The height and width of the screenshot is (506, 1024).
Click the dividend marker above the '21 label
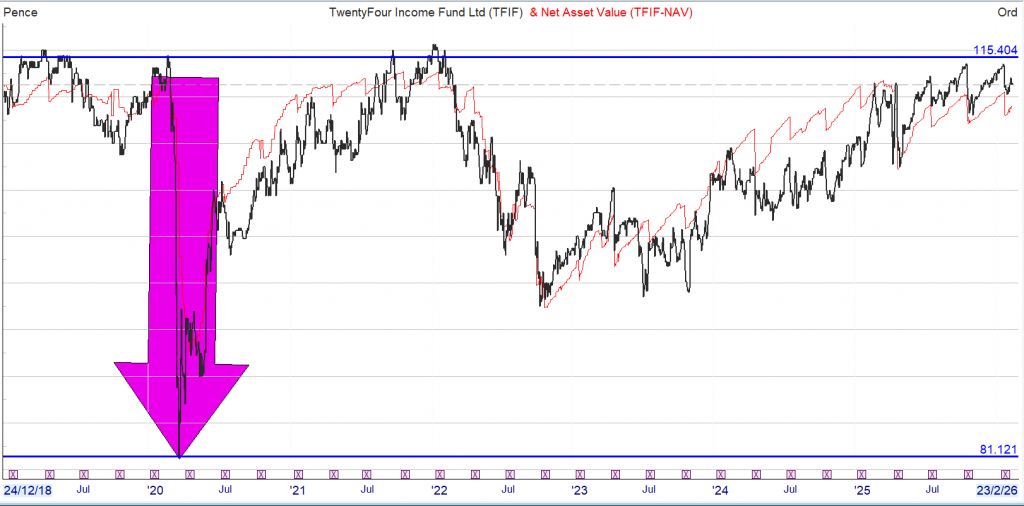point(296,474)
